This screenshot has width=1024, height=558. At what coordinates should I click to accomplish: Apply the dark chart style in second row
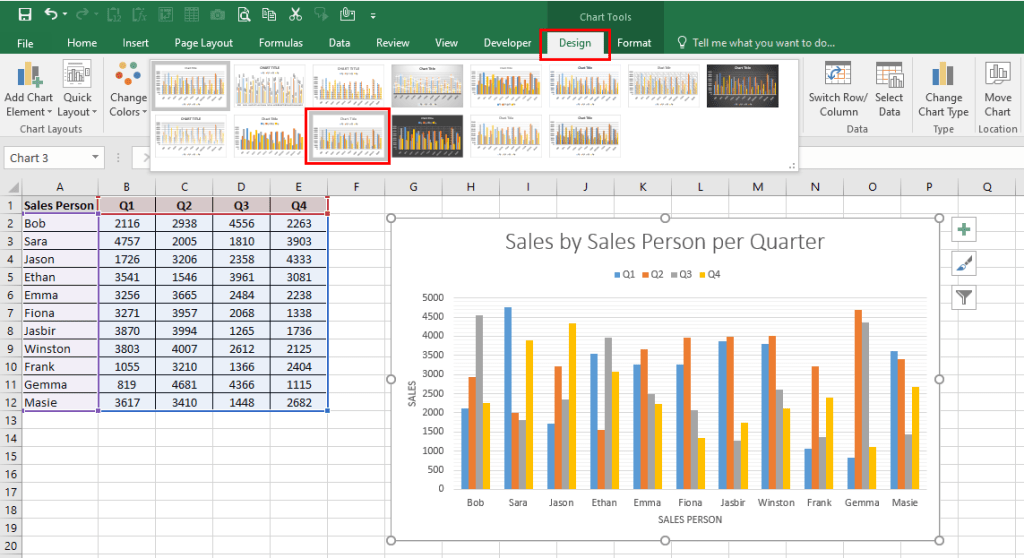[x=427, y=137]
